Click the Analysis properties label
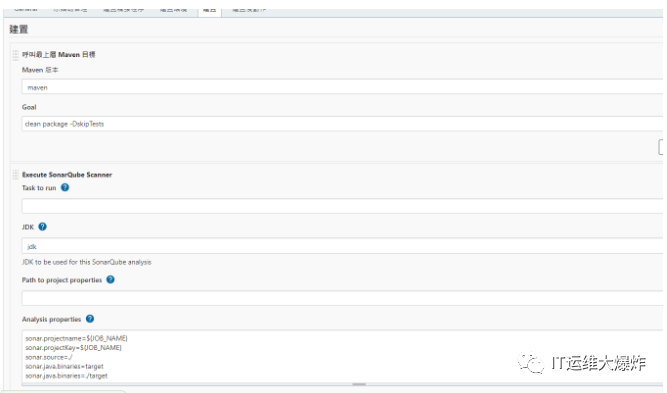 pos(51,319)
